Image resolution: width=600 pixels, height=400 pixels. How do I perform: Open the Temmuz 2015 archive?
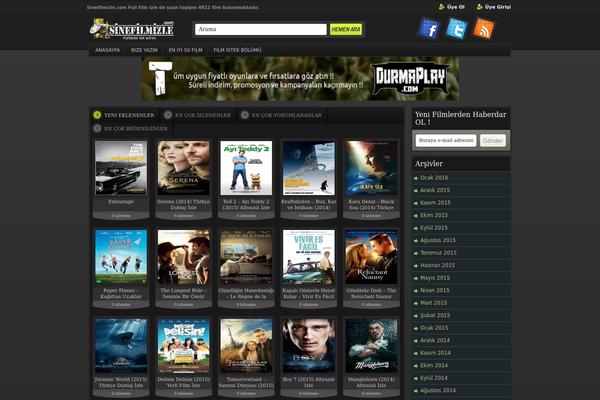click(438, 253)
